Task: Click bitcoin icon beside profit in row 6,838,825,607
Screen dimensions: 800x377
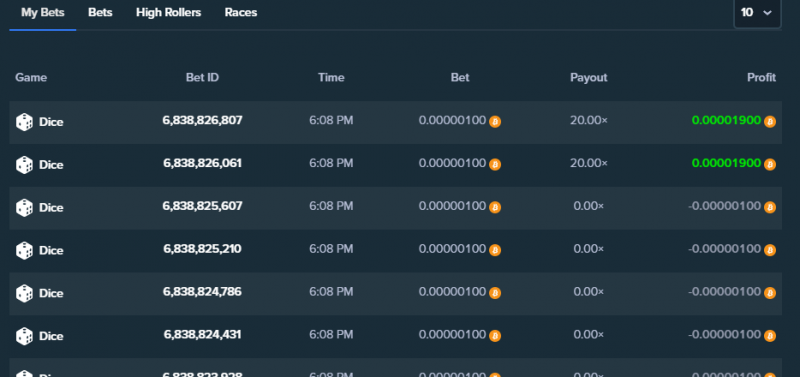Action: pos(770,207)
